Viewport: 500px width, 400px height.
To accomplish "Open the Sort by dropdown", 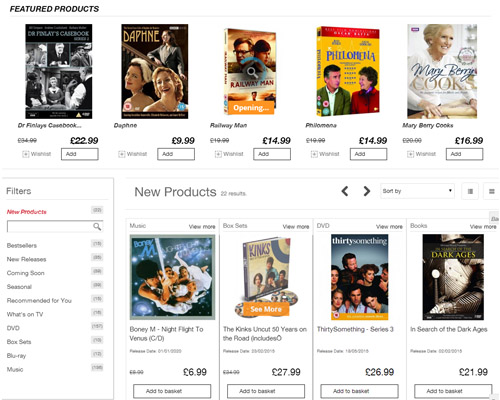I will coord(417,191).
